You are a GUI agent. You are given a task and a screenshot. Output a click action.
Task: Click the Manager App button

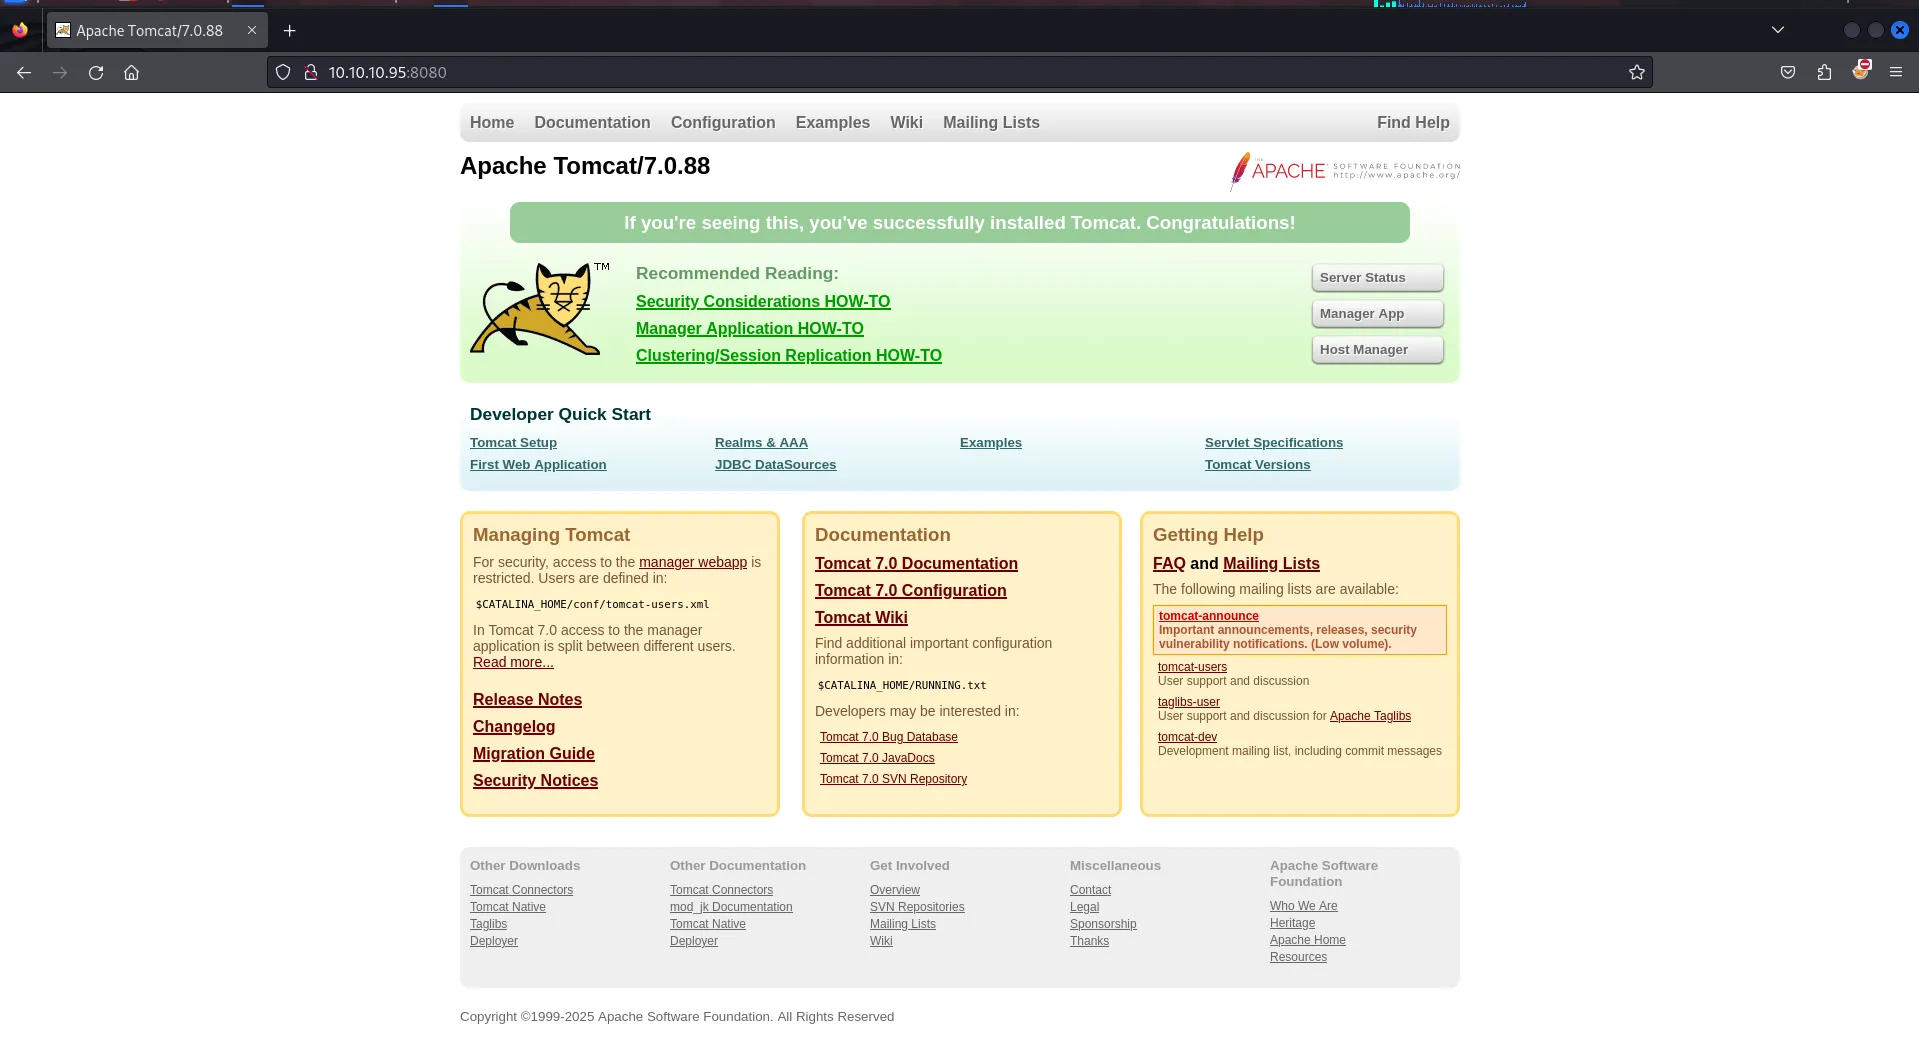pyautogui.click(x=1377, y=314)
